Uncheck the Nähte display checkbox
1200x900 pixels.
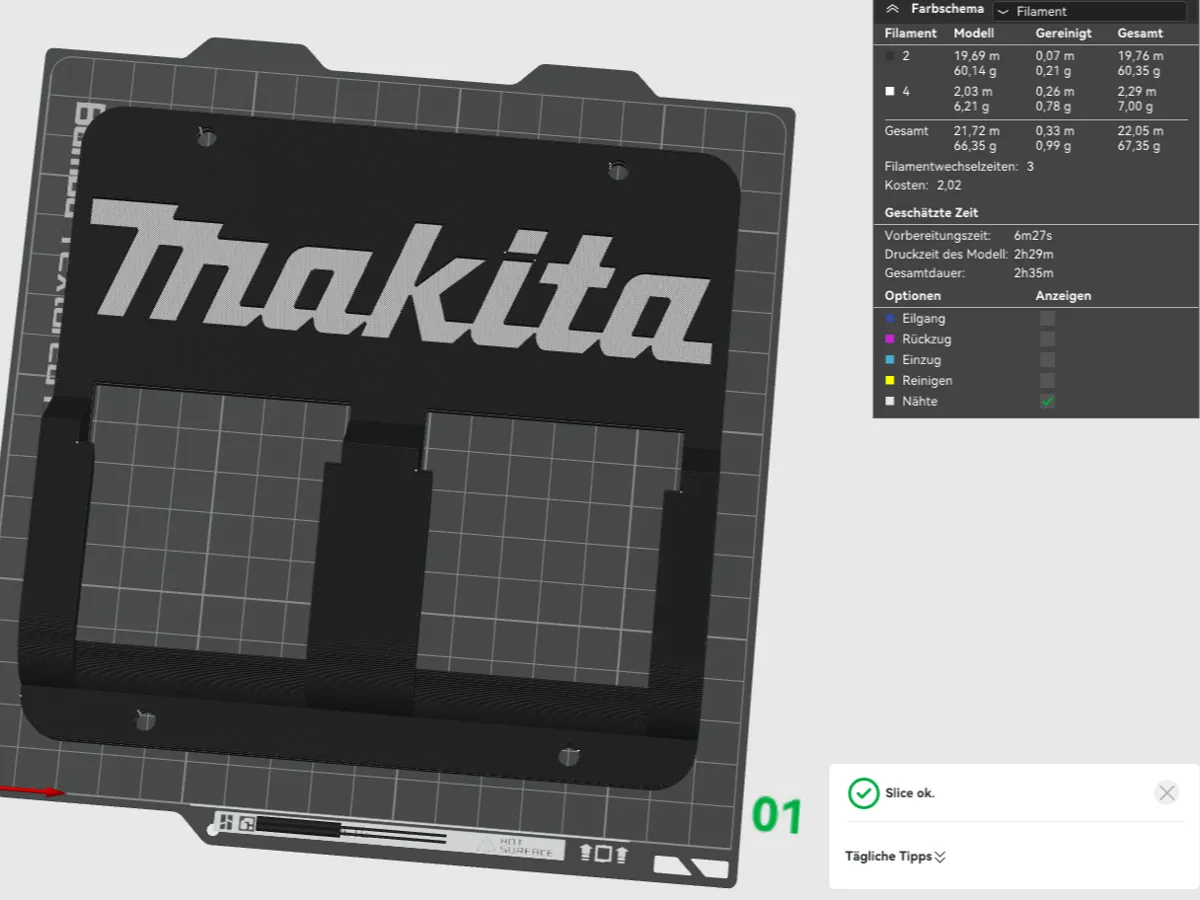click(1047, 401)
